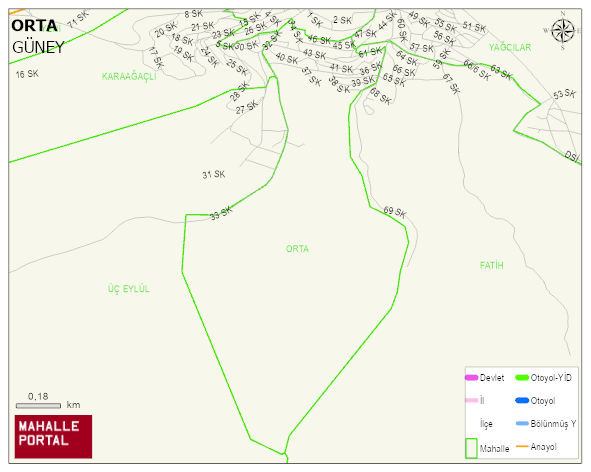This screenshot has height=472, width=591.
Task: Click the 8 SK street label
Action: pos(193,14)
